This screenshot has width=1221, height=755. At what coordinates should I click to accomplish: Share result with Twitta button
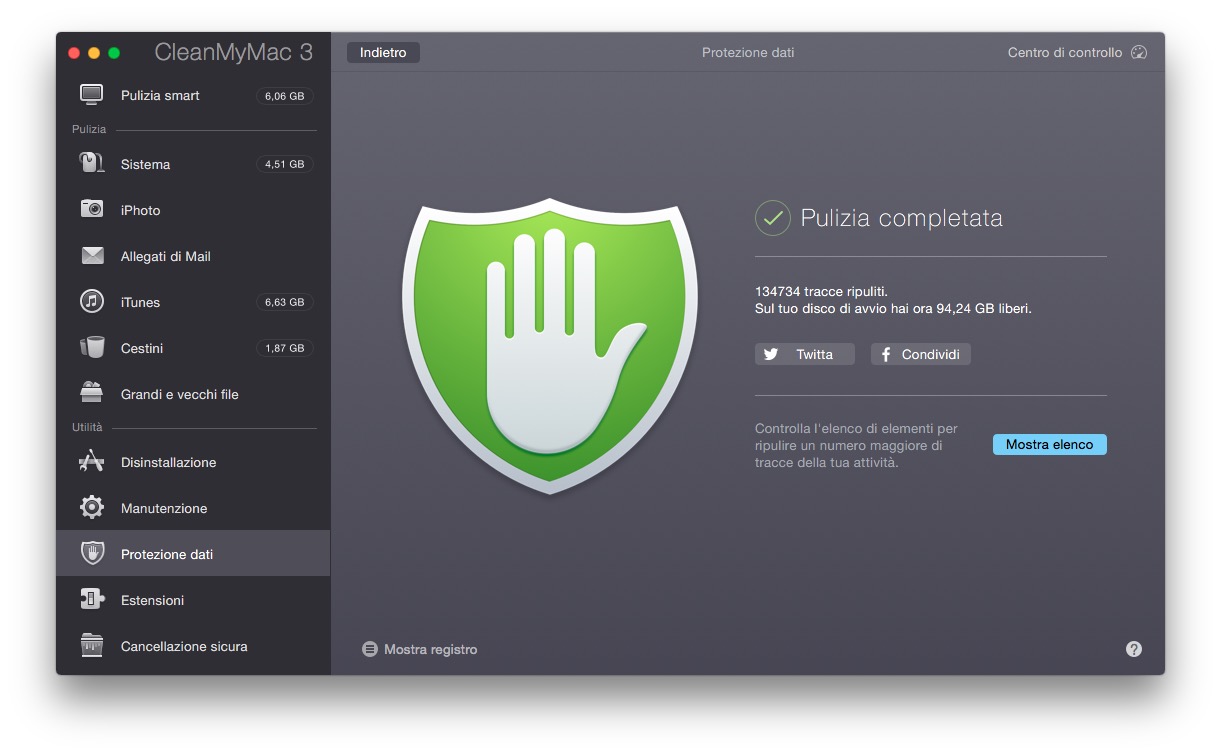click(805, 354)
